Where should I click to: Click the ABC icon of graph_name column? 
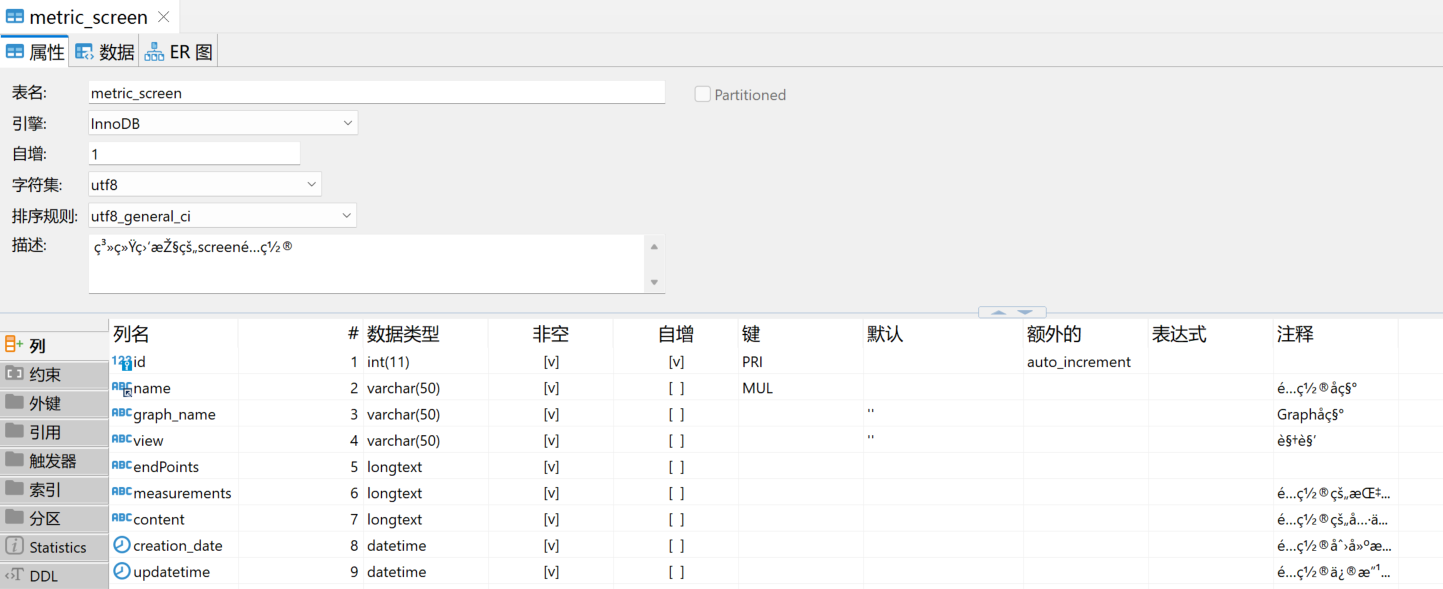coord(122,414)
